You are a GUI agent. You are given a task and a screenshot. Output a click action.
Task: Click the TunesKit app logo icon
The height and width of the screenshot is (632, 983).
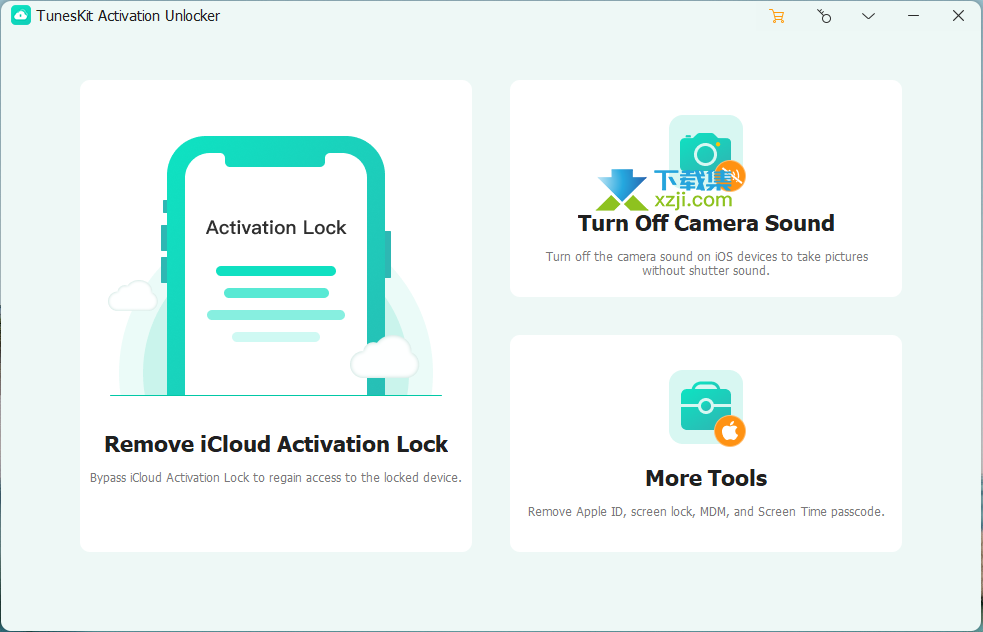pyautogui.click(x=21, y=16)
